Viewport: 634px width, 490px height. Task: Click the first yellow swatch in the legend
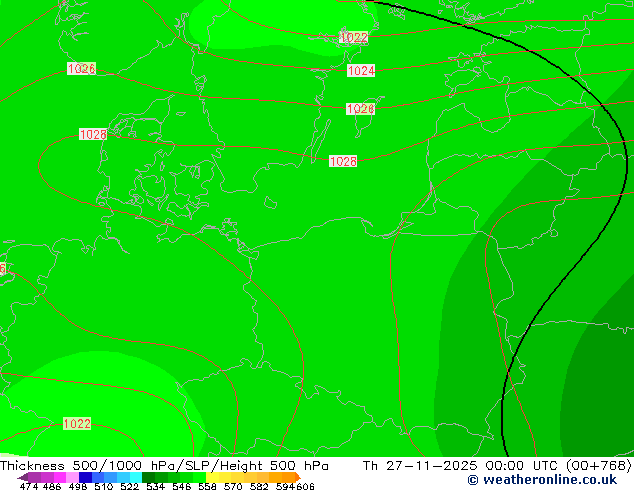pyautogui.click(x=212, y=477)
